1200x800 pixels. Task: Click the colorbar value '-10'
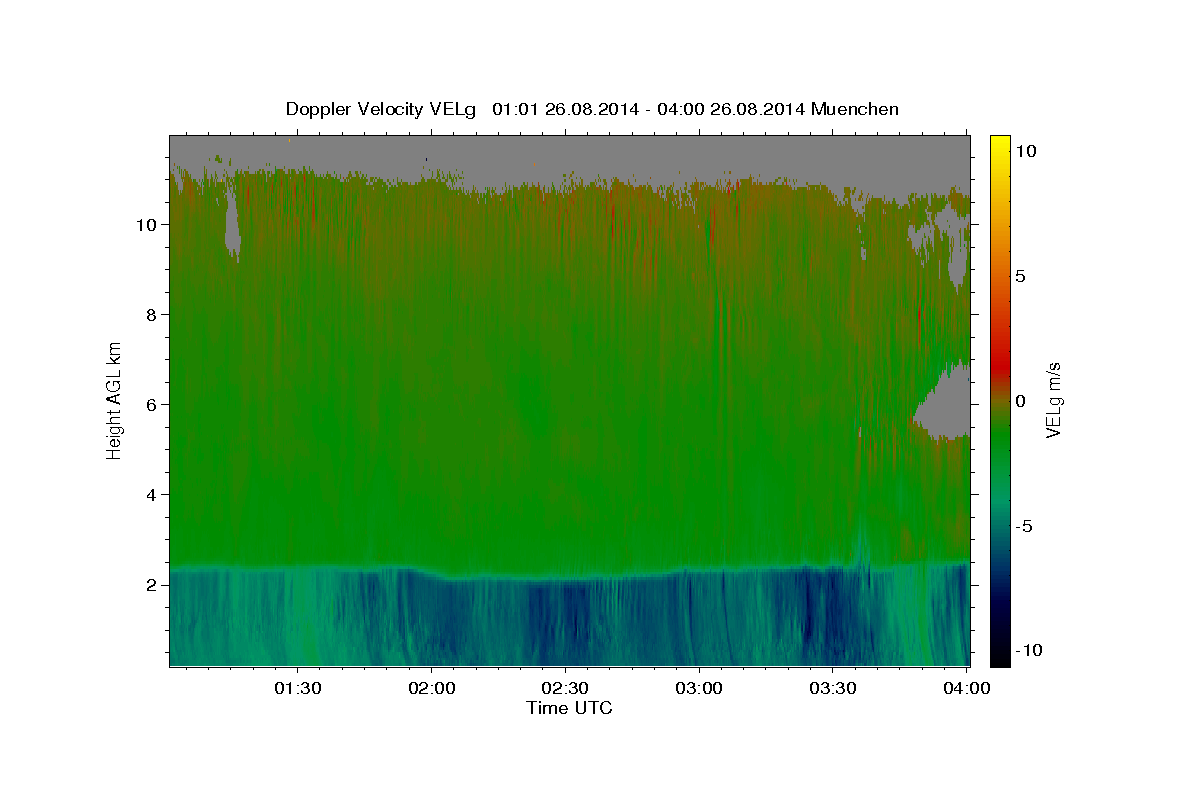[1030, 651]
